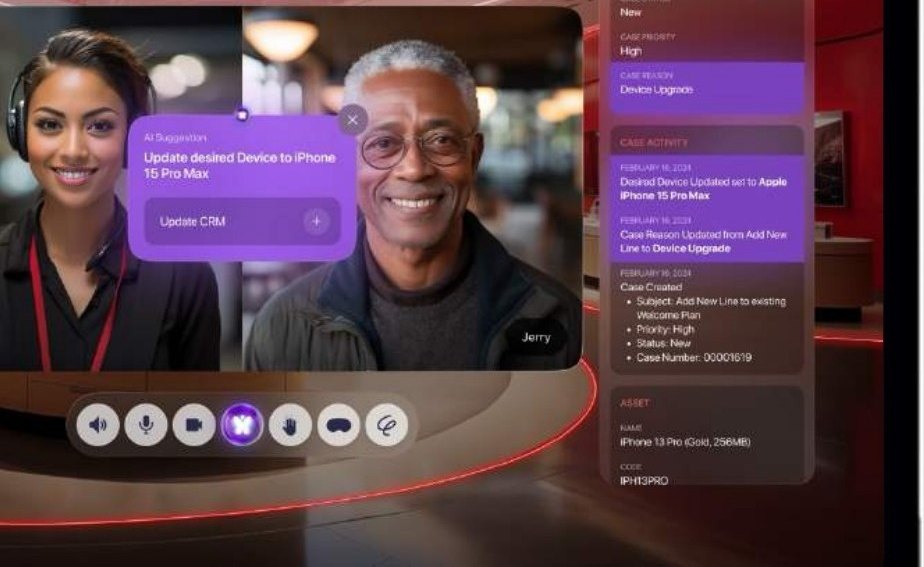The height and width of the screenshot is (567, 924).
Task: Click the swirl logo button in toolbar
Action: tap(387, 424)
